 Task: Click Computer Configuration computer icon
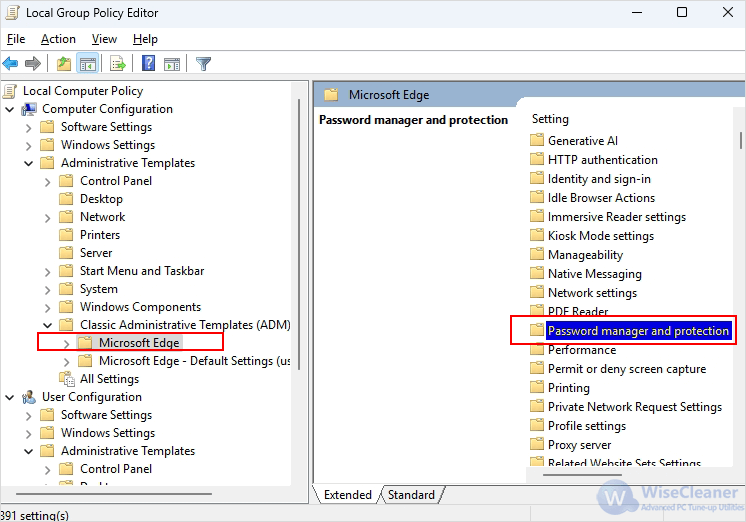[29, 109]
